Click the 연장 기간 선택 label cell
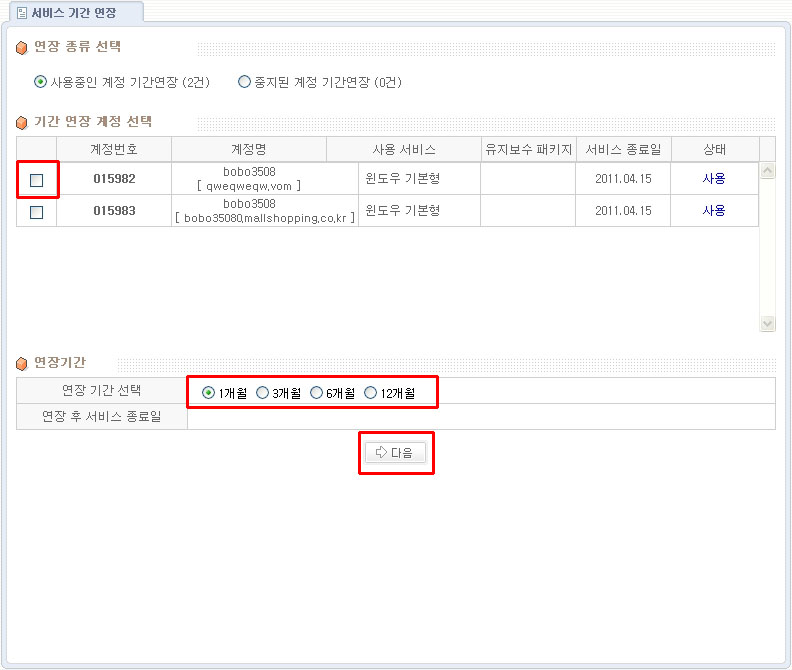This screenshot has width=792, height=670. pyautogui.click(x=102, y=390)
